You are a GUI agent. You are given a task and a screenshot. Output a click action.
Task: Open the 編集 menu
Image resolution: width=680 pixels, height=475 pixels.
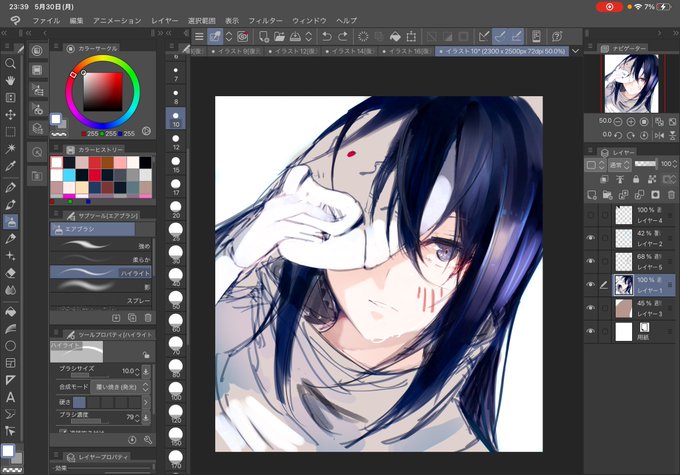pos(76,20)
